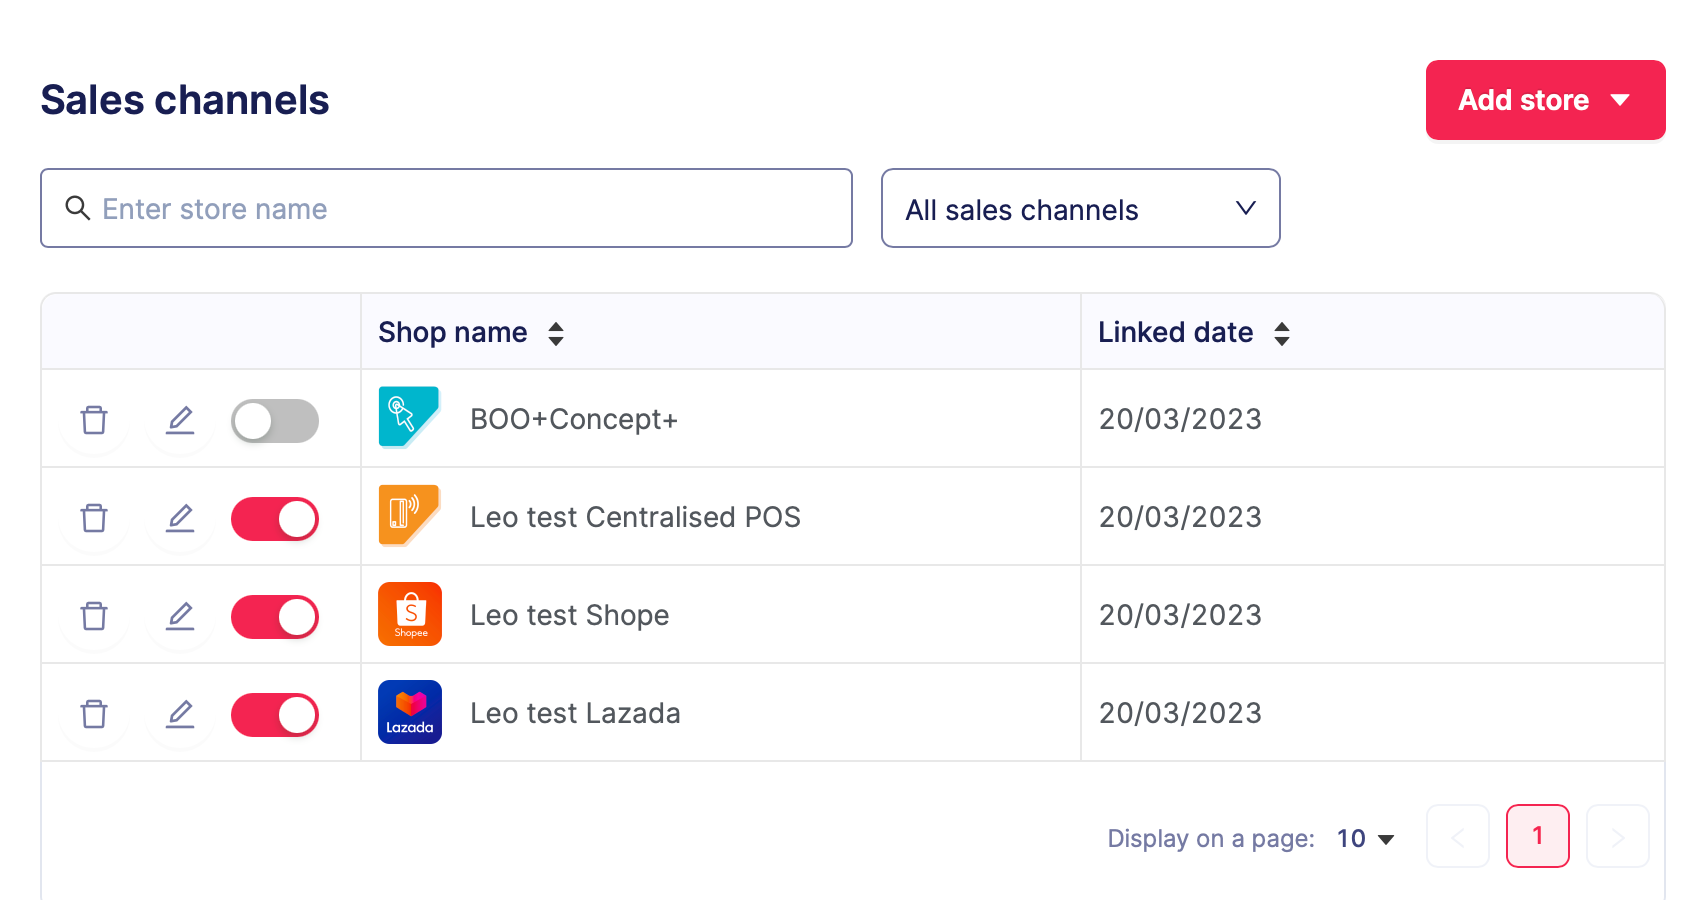The height and width of the screenshot is (900, 1694).
Task: Enable the BOO+Concept+ store toggle
Action: pos(275,421)
